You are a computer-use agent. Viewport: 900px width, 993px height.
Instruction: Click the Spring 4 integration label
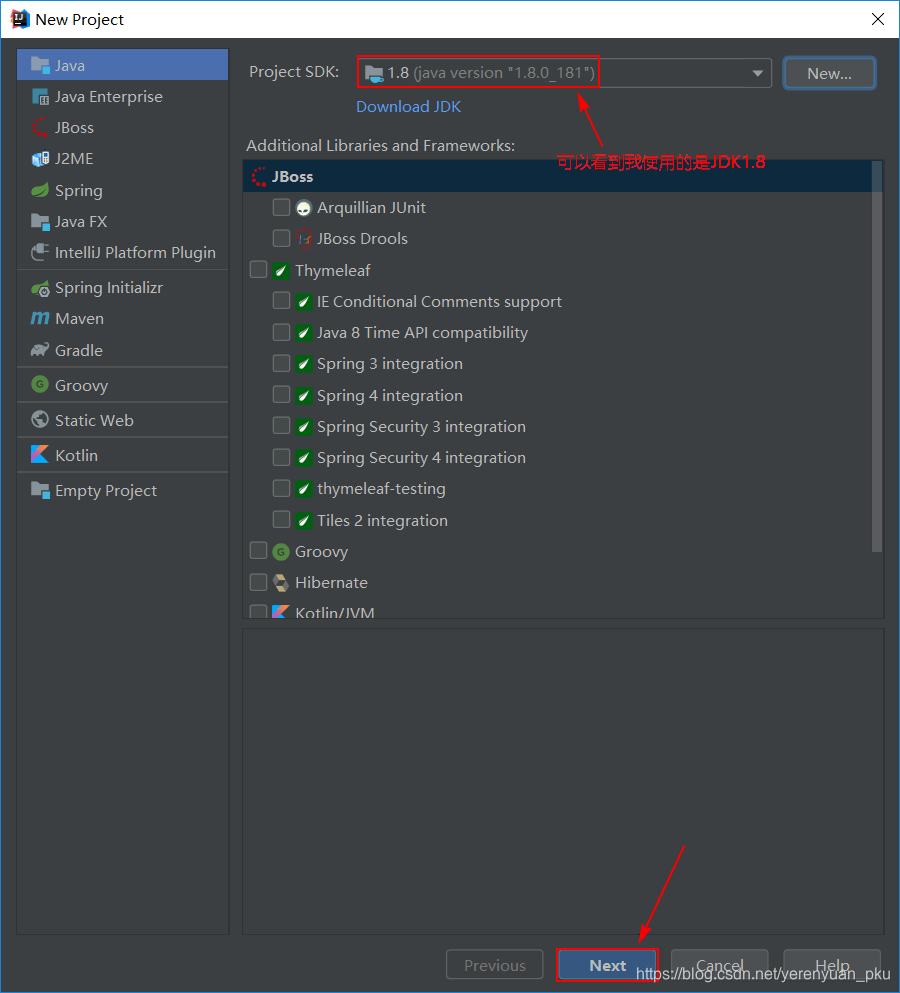point(390,396)
